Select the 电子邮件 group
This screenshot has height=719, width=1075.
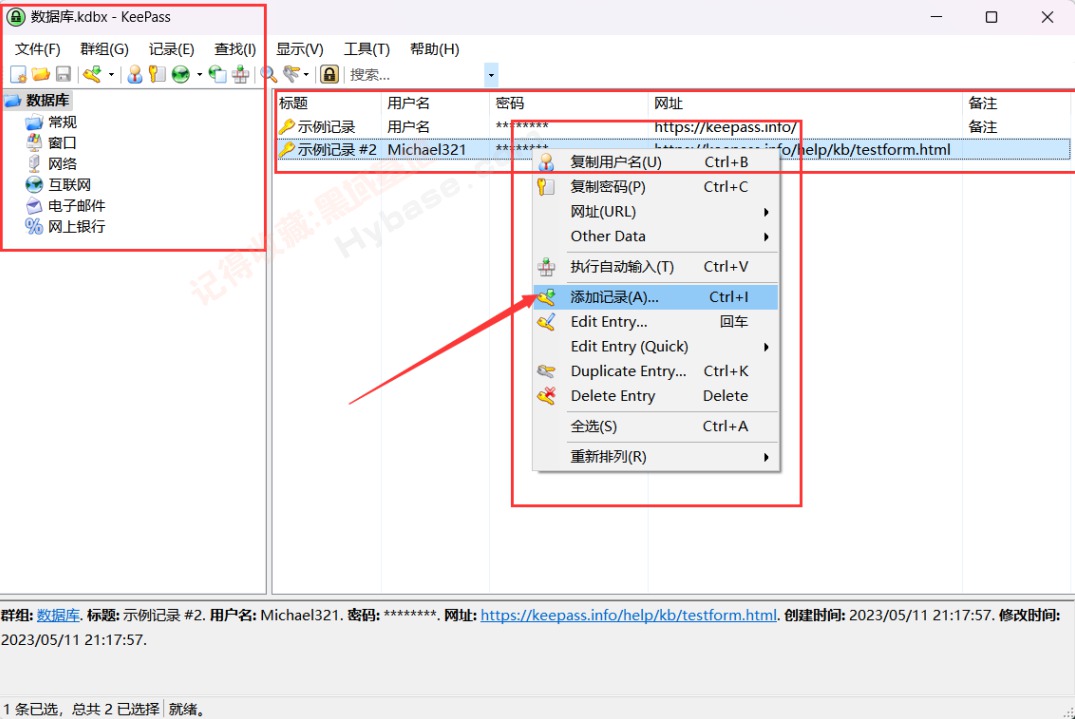pyautogui.click(x=77, y=206)
